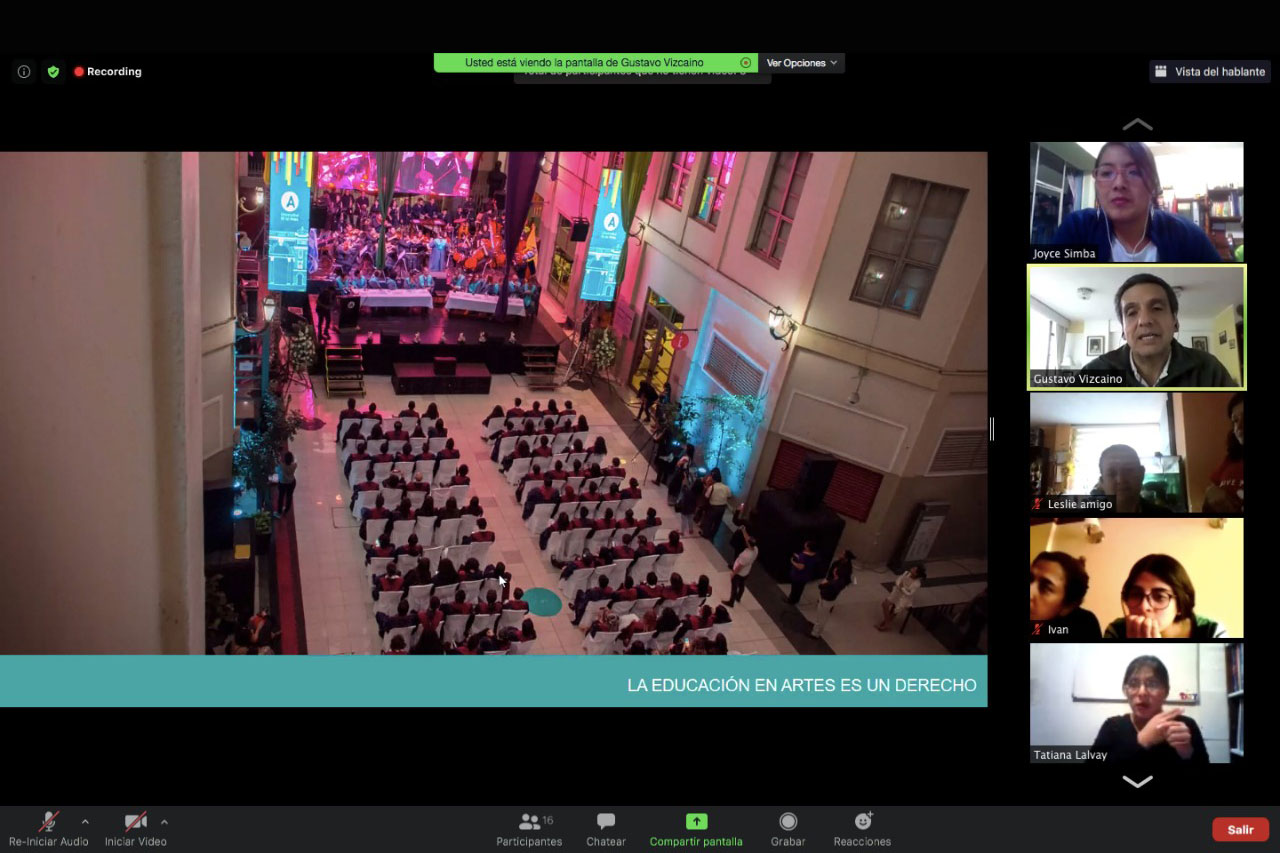Click the grid icon in Vista del hablante

point(1161,72)
